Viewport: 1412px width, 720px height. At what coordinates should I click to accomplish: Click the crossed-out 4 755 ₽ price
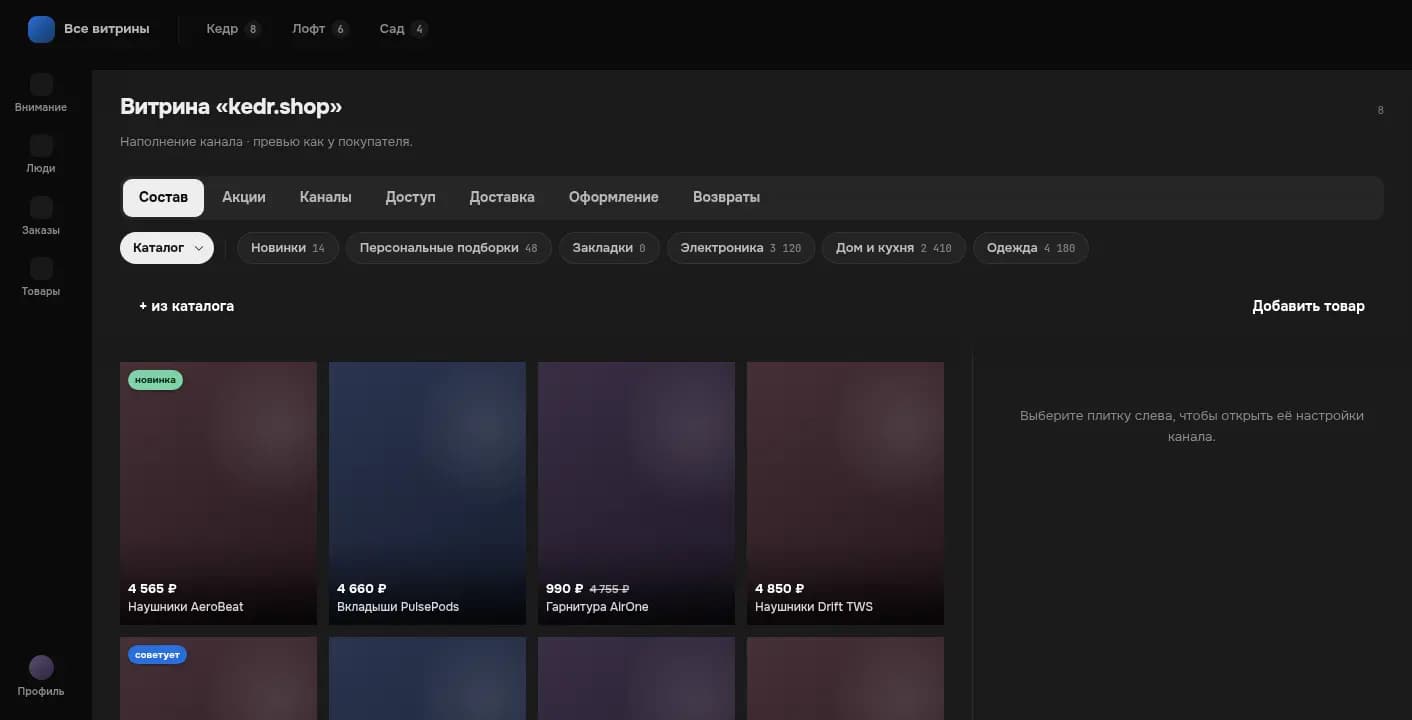tap(610, 589)
